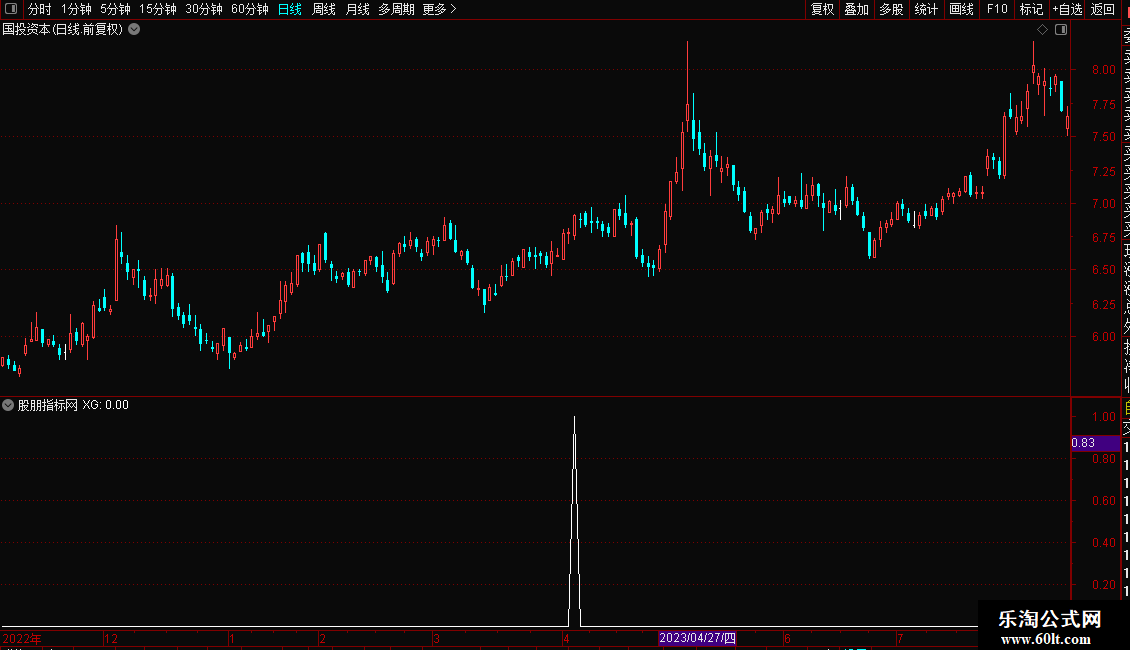Click the 7.00 price axis label
The height and width of the screenshot is (650, 1130).
tap(1103, 203)
